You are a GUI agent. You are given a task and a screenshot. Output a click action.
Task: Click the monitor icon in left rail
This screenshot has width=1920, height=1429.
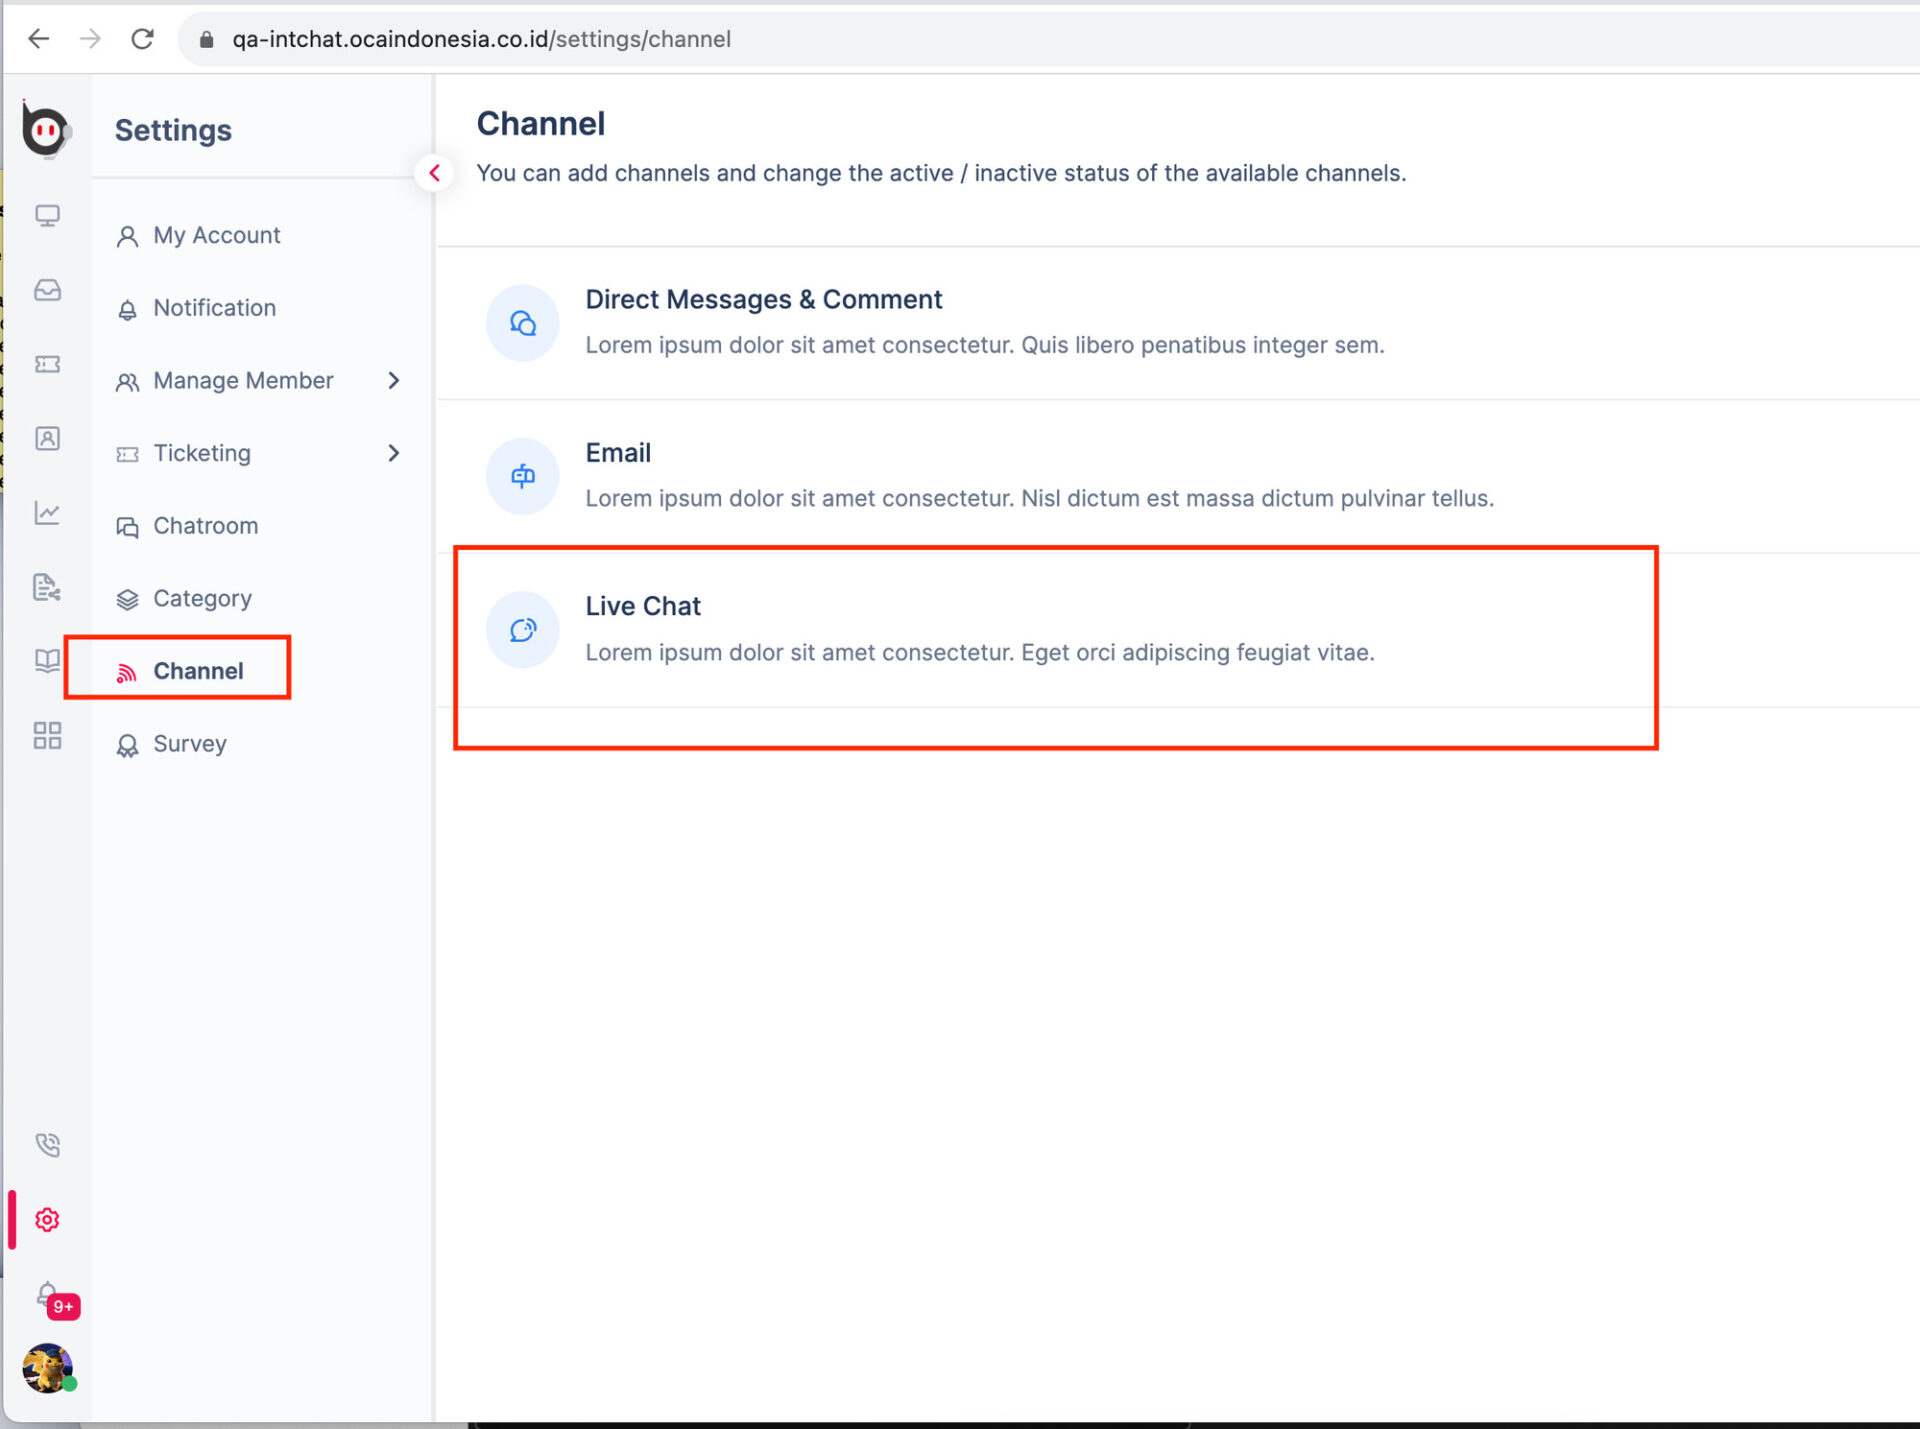tap(47, 216)
